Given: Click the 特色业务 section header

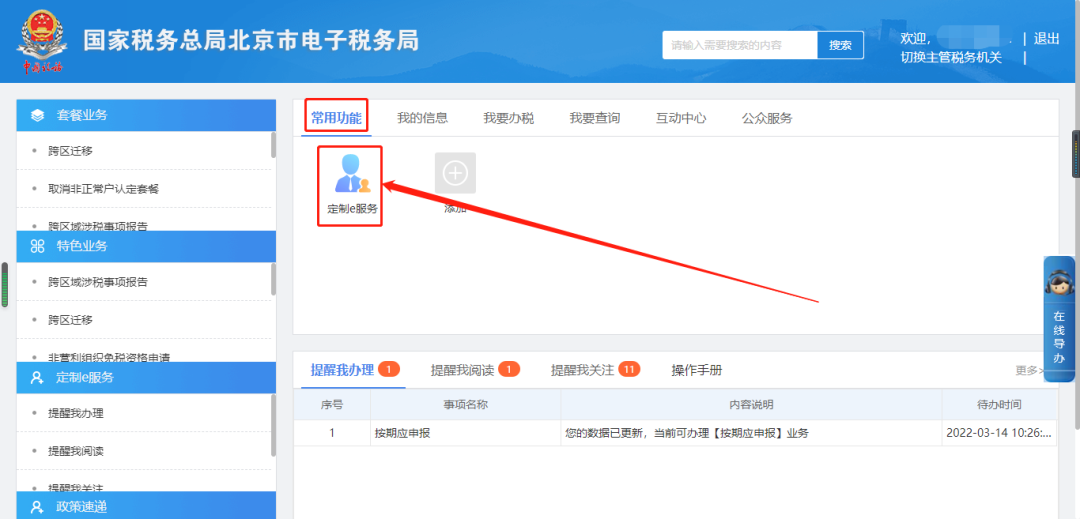Looking at the screenshot, I should coord(146,246).
